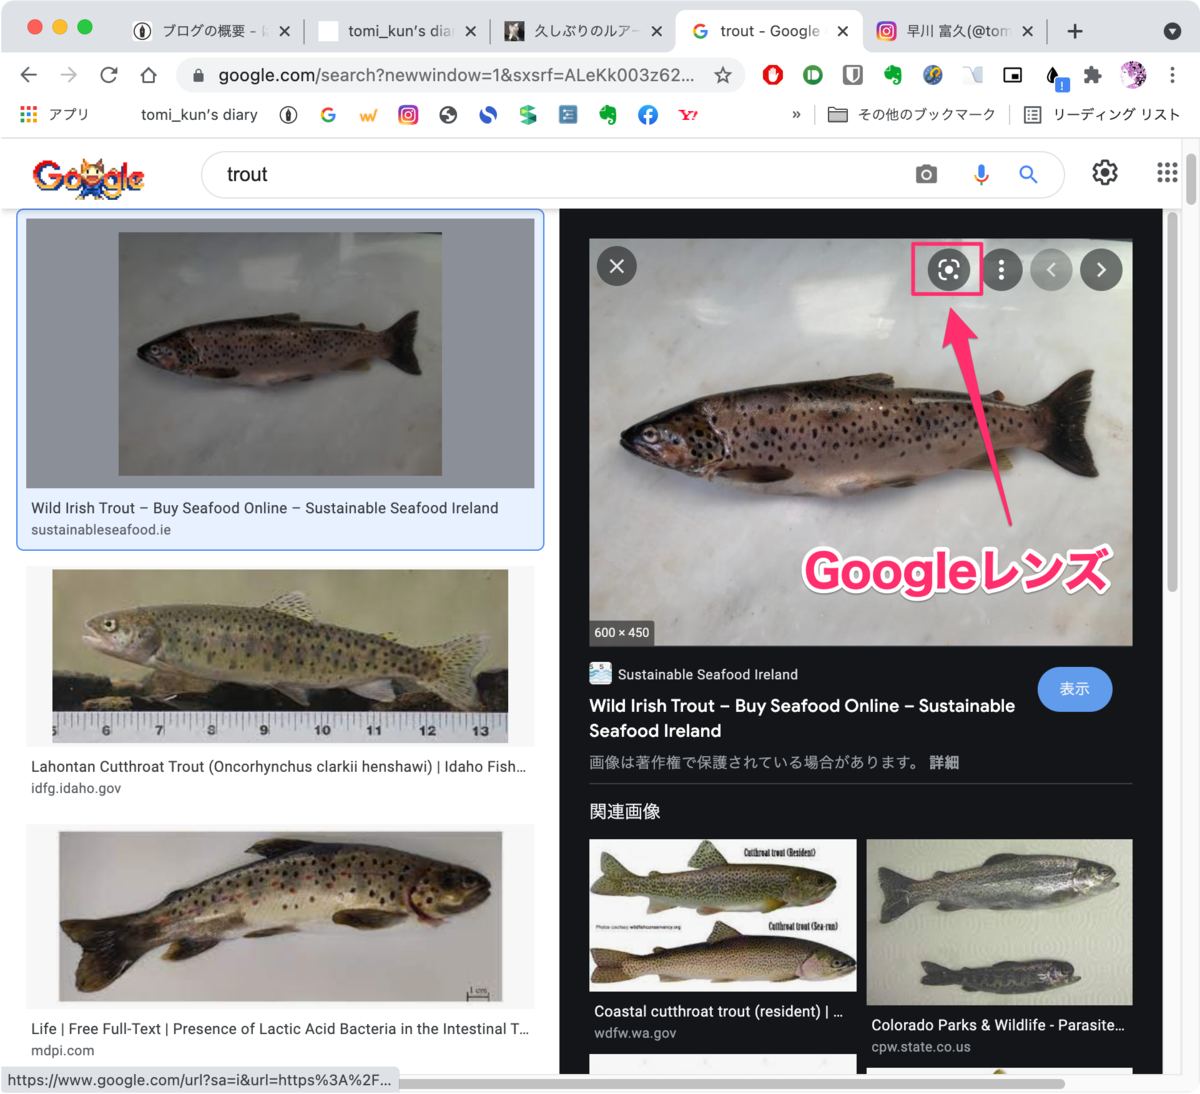The height and width of the screenshot is (1094, 1200).
Task: Click the Sustainable Seafood Ireland source name
Action: pyautogui.click(x=707, y=674)
